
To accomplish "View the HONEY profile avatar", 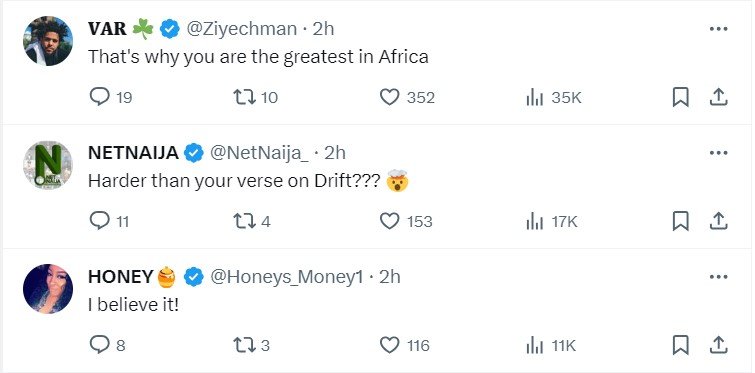I will point(48,289).
